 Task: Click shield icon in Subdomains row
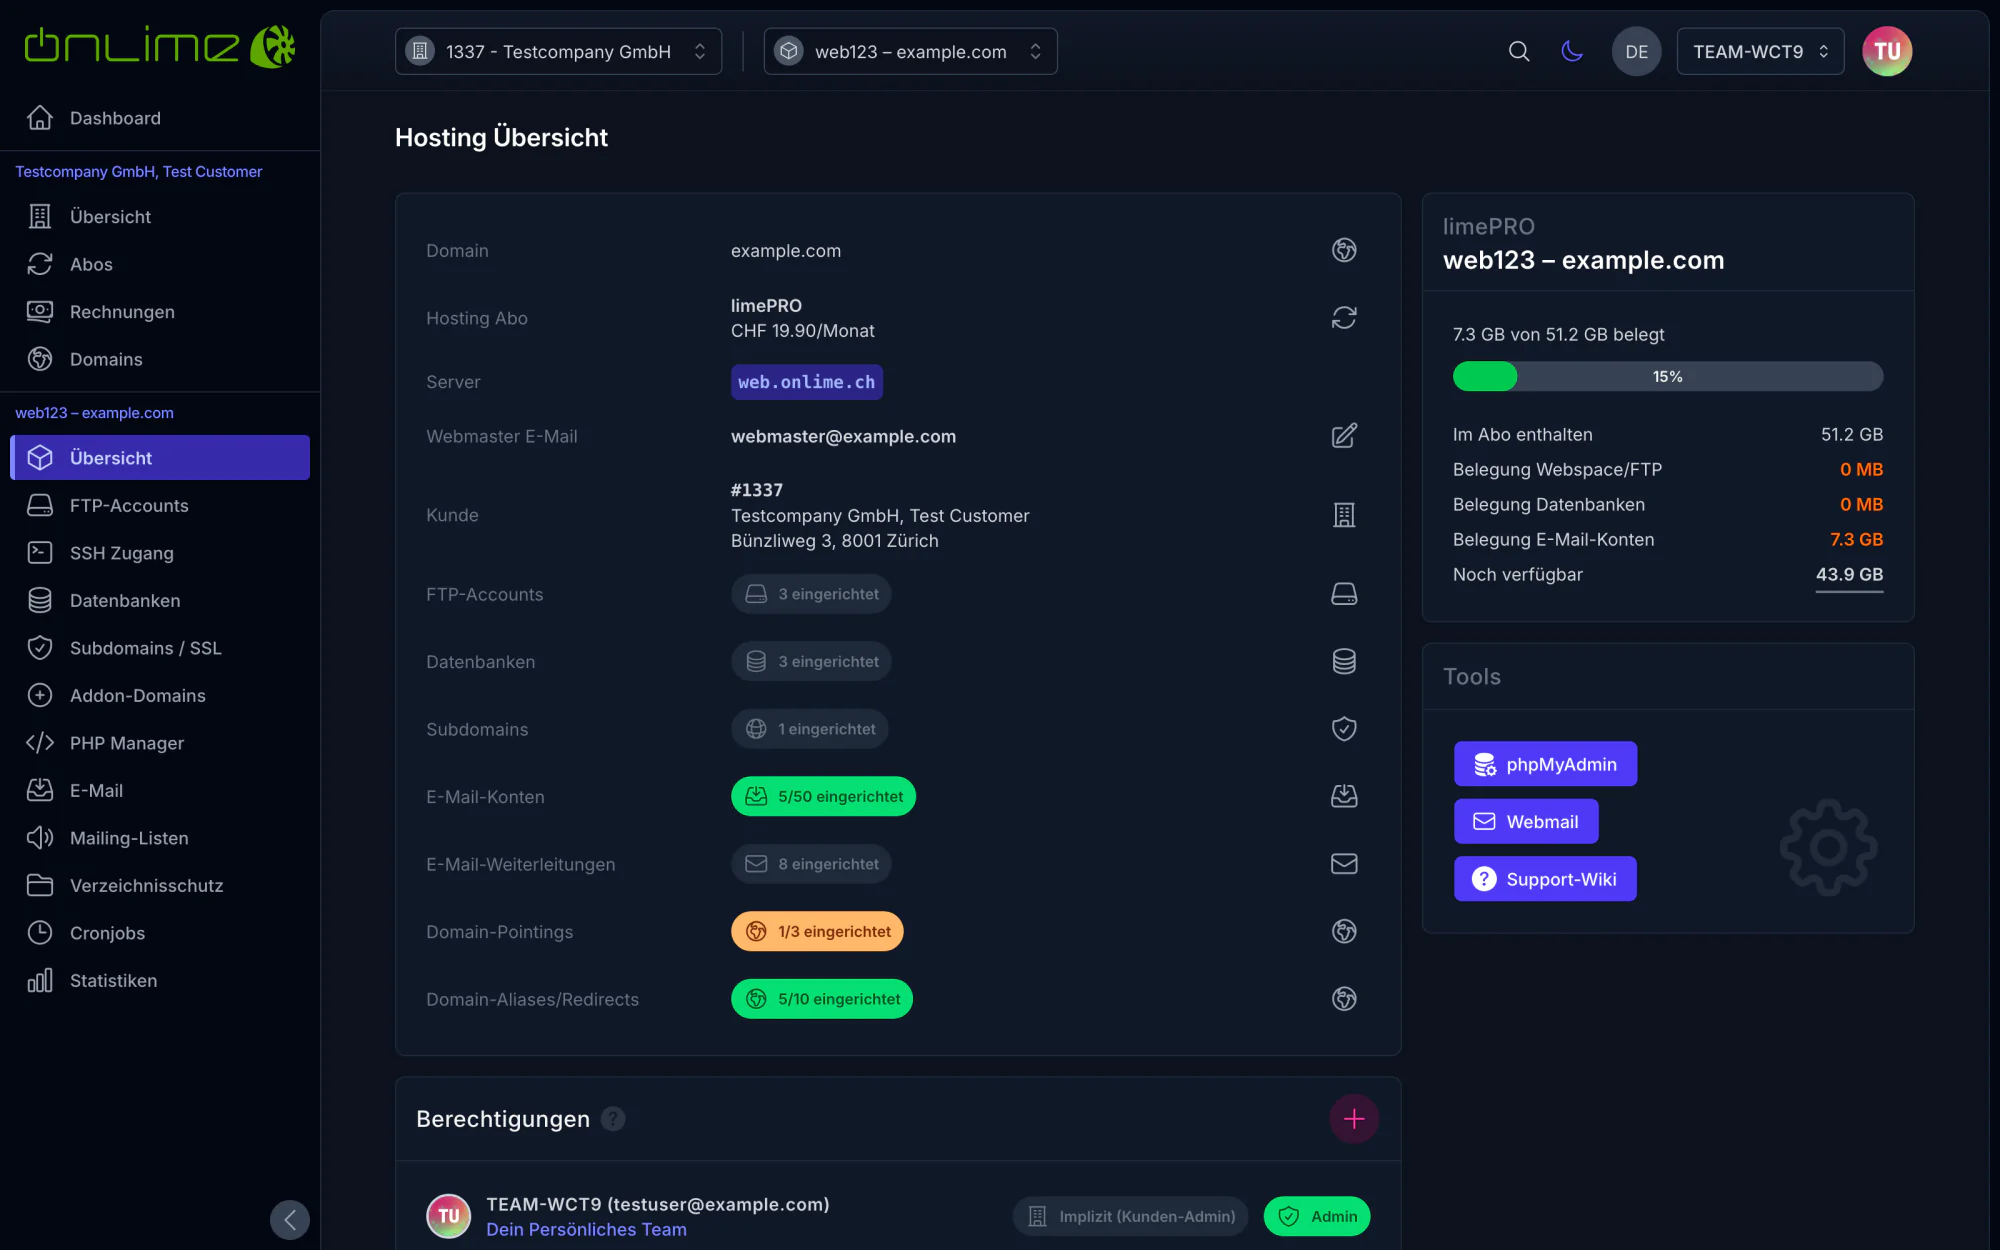pos(1344,729)
